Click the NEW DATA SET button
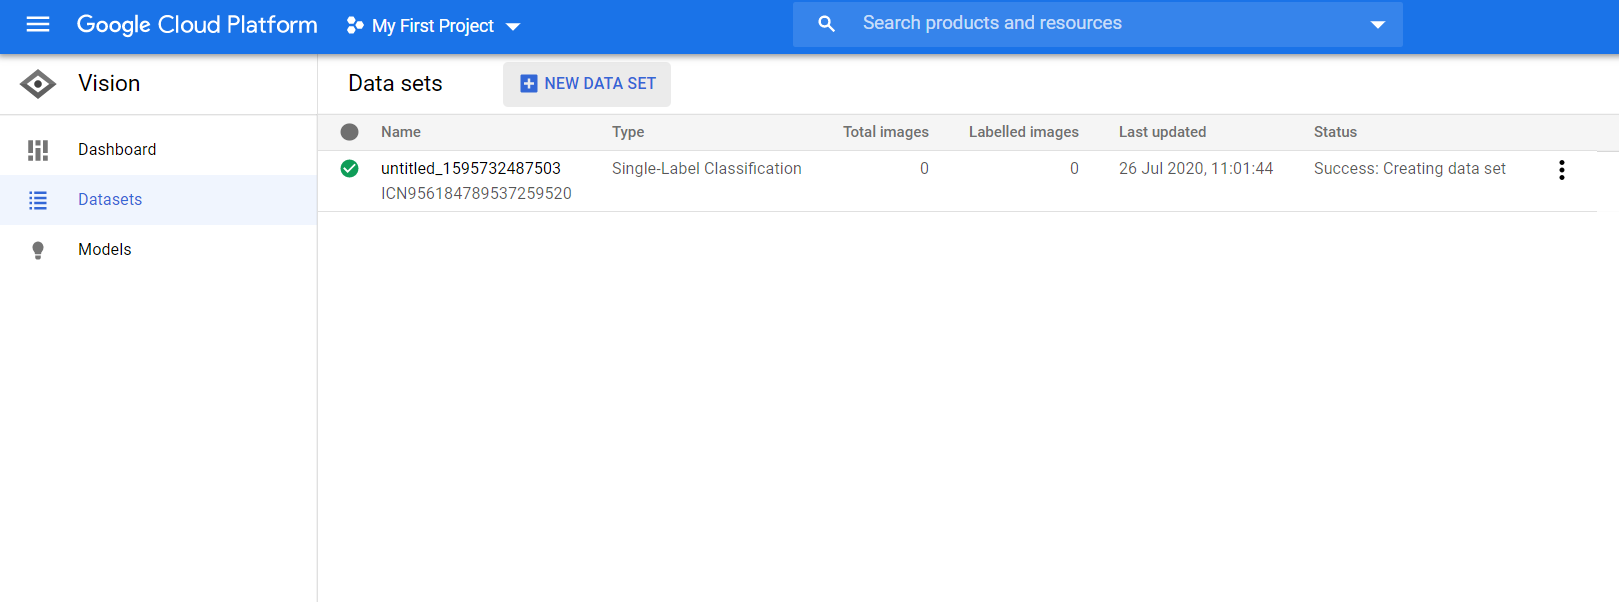1619x602 pixels. click(587, 84)
